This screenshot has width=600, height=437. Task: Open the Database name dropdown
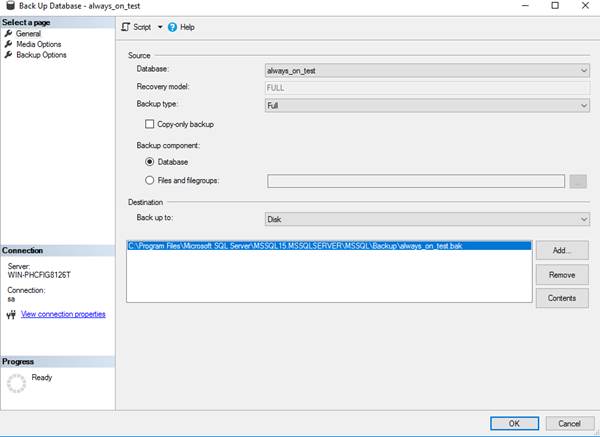coord(583,71)
